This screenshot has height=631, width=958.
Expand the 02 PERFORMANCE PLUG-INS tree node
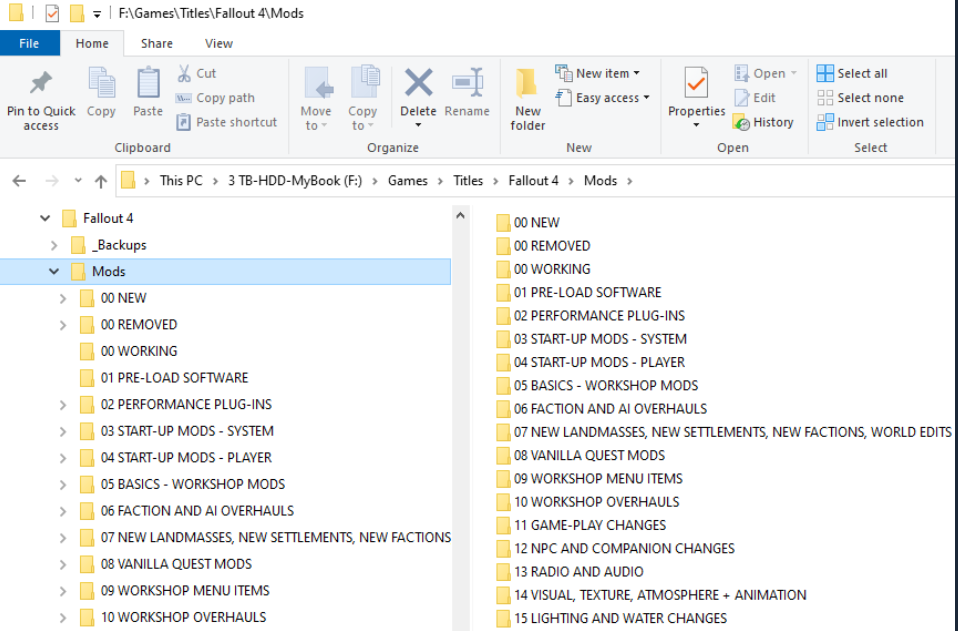point(63,405)
